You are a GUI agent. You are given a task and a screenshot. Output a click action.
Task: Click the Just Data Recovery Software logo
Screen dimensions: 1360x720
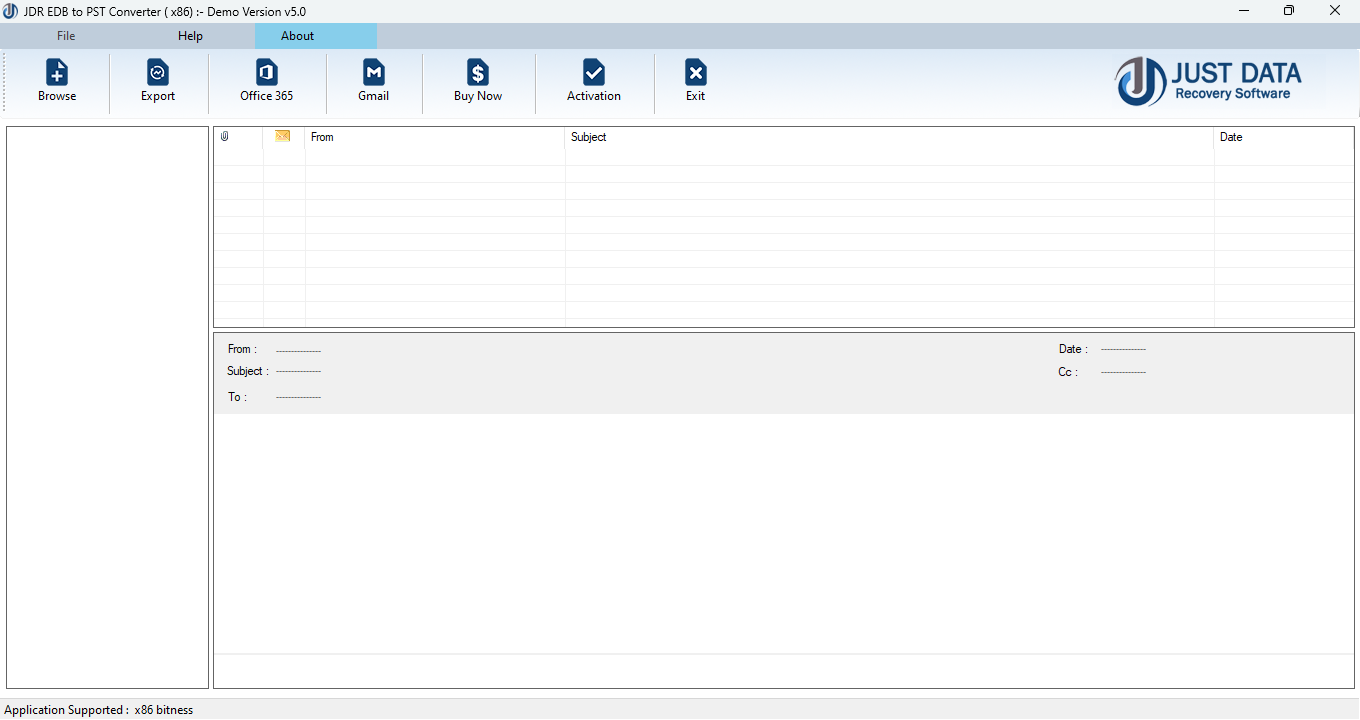(x=1208, y=82)
